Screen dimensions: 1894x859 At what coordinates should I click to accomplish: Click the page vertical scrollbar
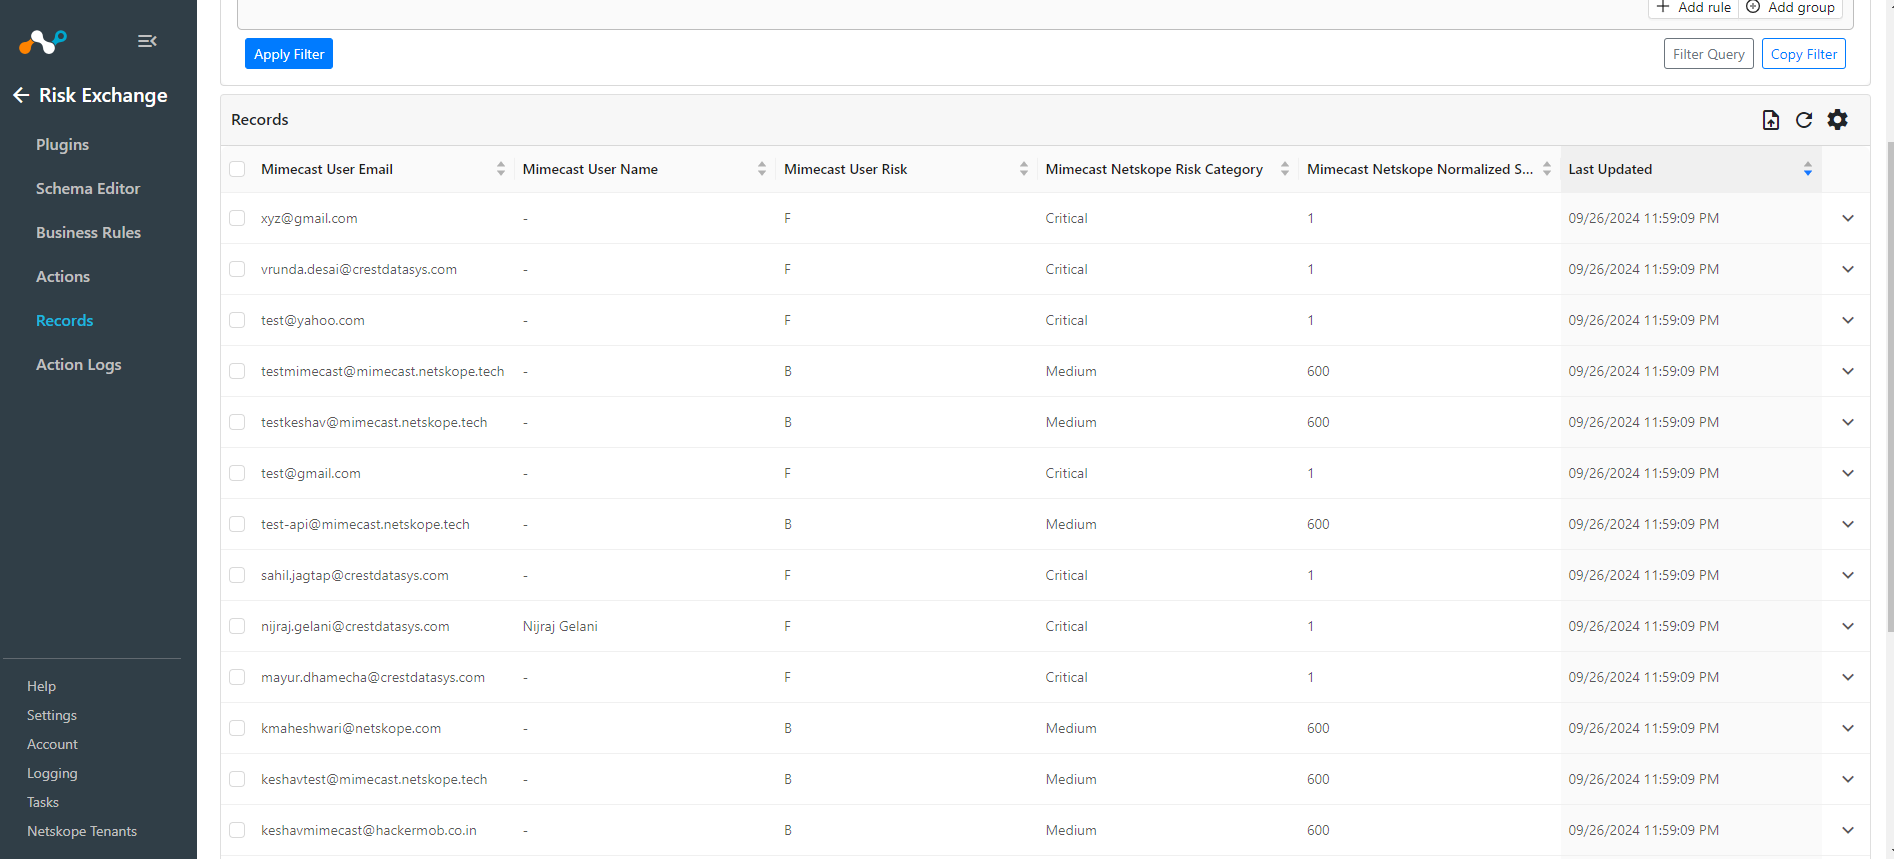point(1889,387)
